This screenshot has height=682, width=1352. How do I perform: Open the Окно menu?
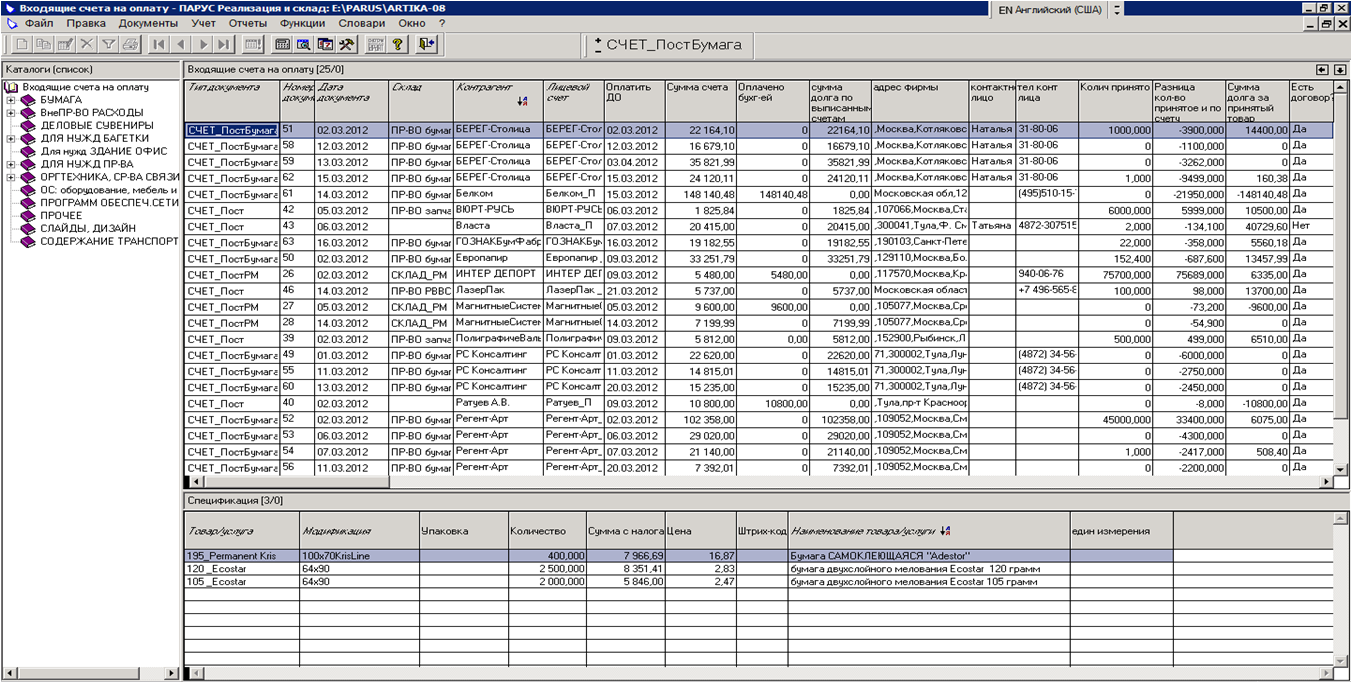(x=411, y=22)
